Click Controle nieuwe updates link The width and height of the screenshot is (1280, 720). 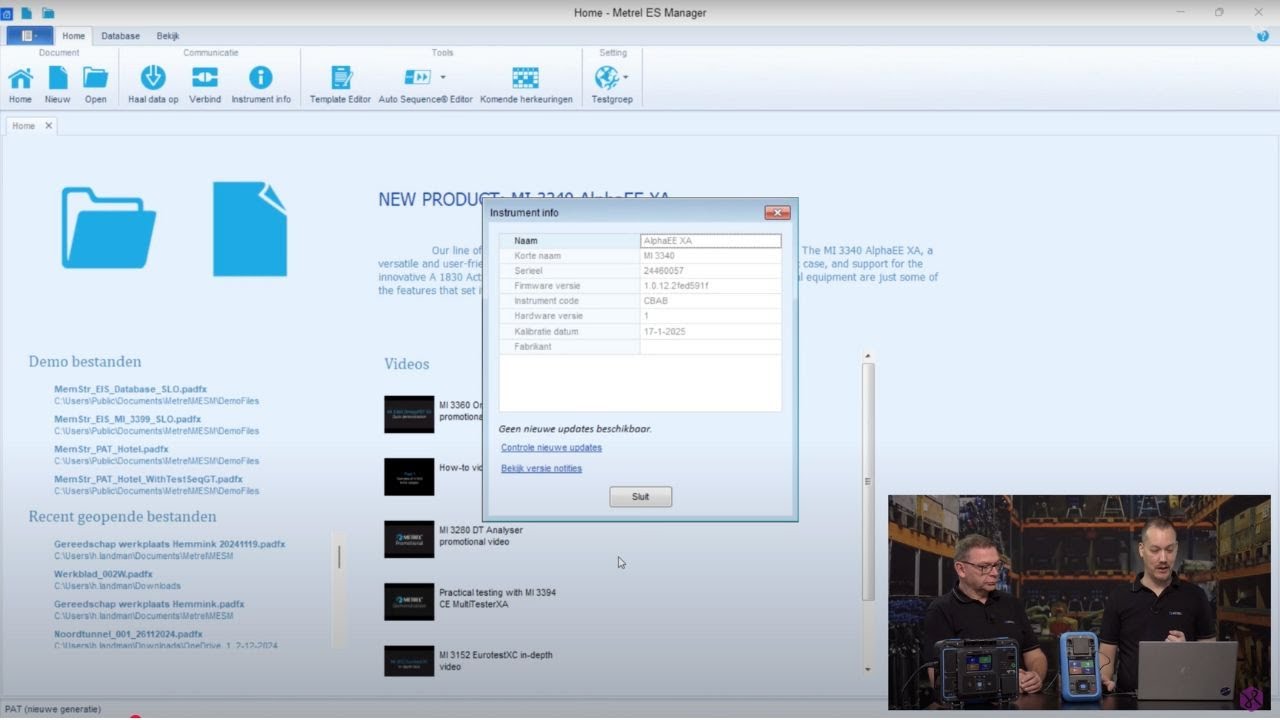(551, 448)
